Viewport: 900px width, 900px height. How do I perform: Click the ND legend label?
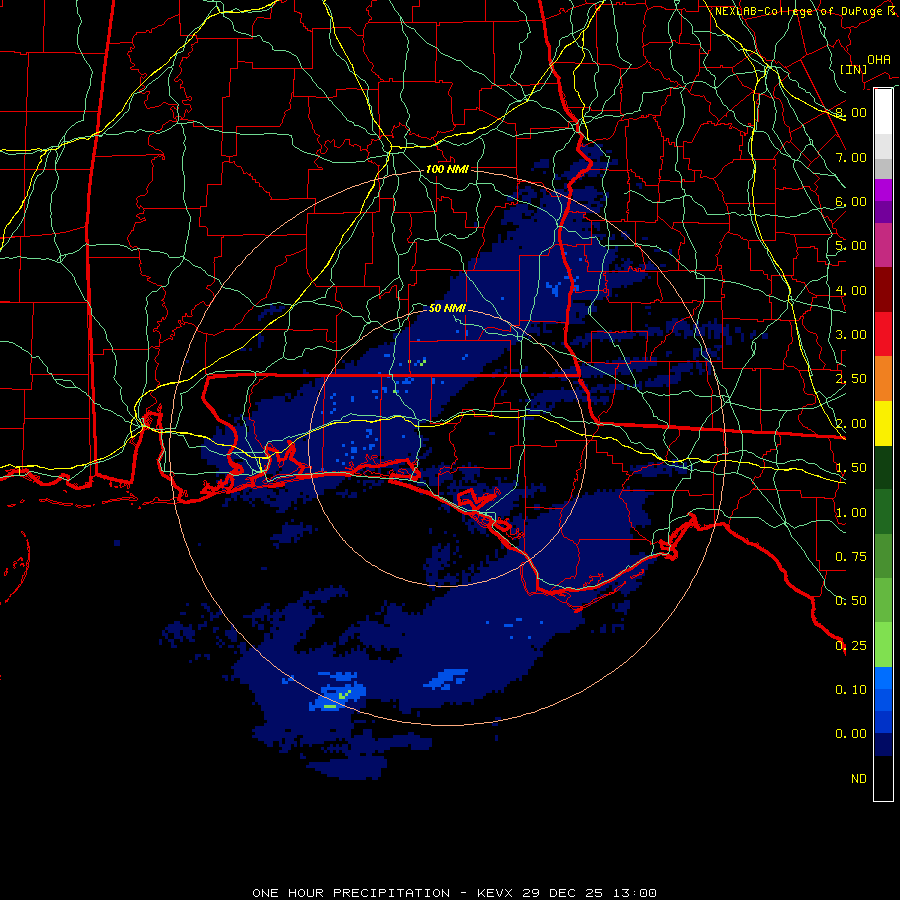coord(859,779)
